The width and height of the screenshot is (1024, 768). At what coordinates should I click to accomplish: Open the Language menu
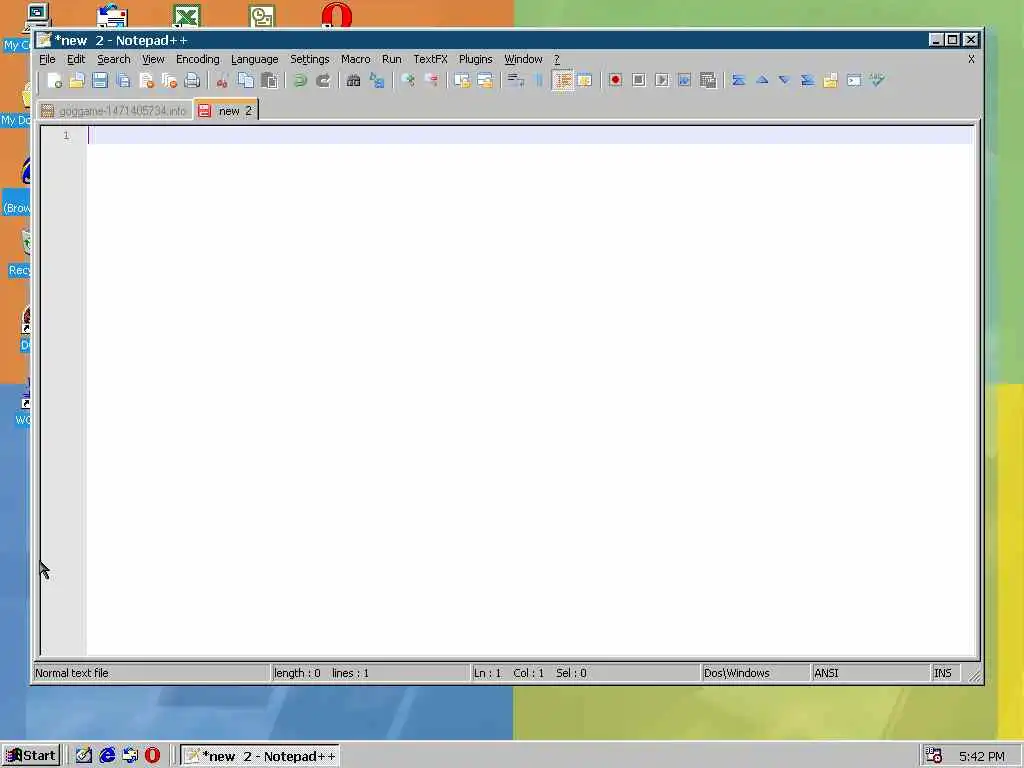(x=255, y=59)
